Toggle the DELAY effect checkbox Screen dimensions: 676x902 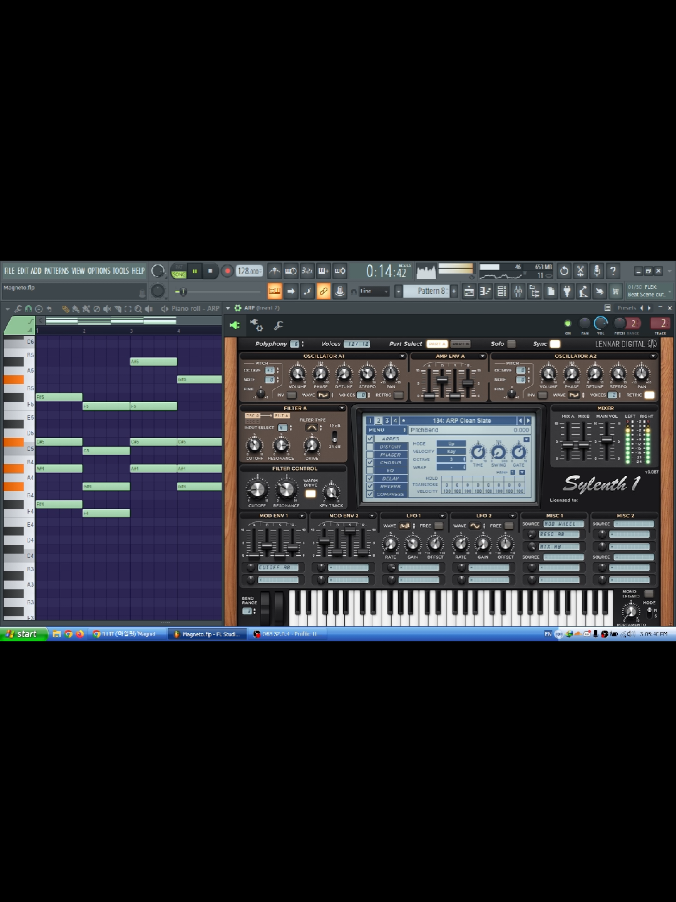(371, 479)
